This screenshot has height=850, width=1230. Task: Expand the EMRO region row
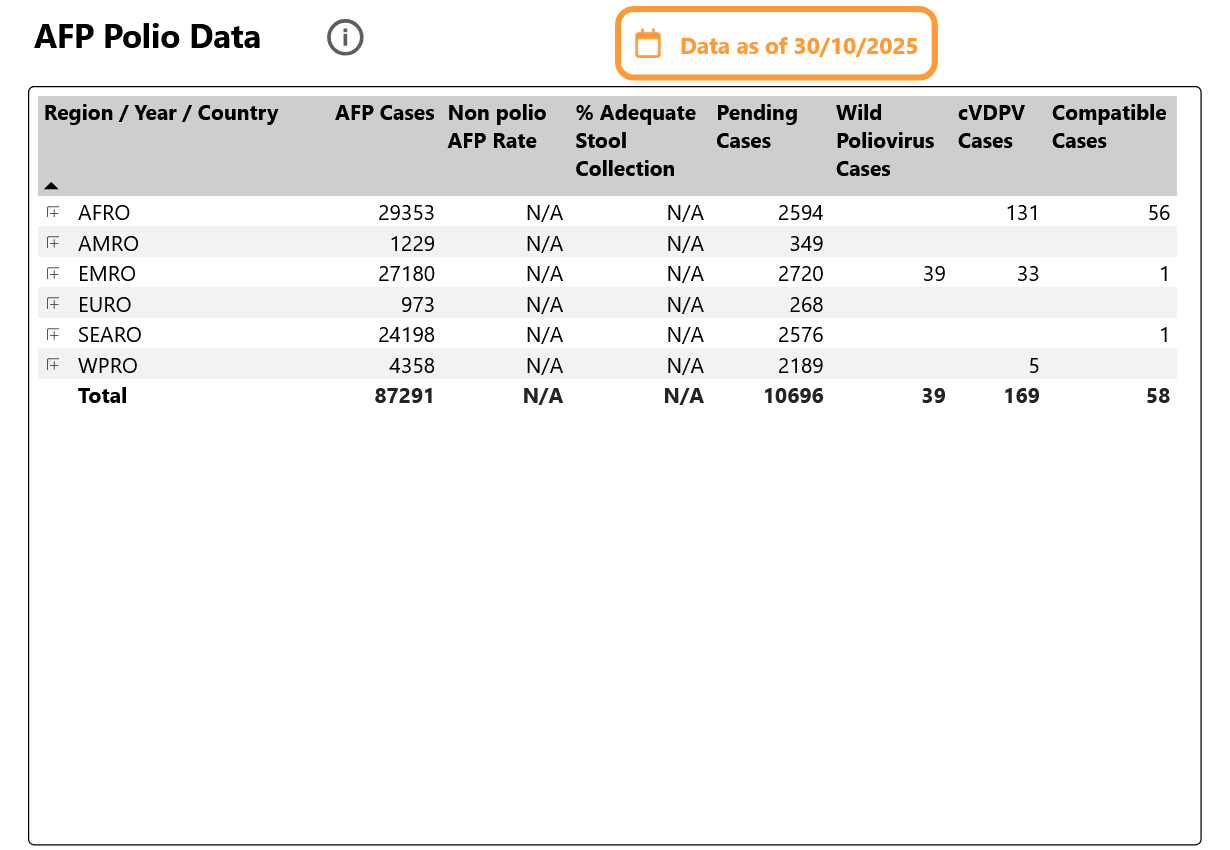(53, 273)
